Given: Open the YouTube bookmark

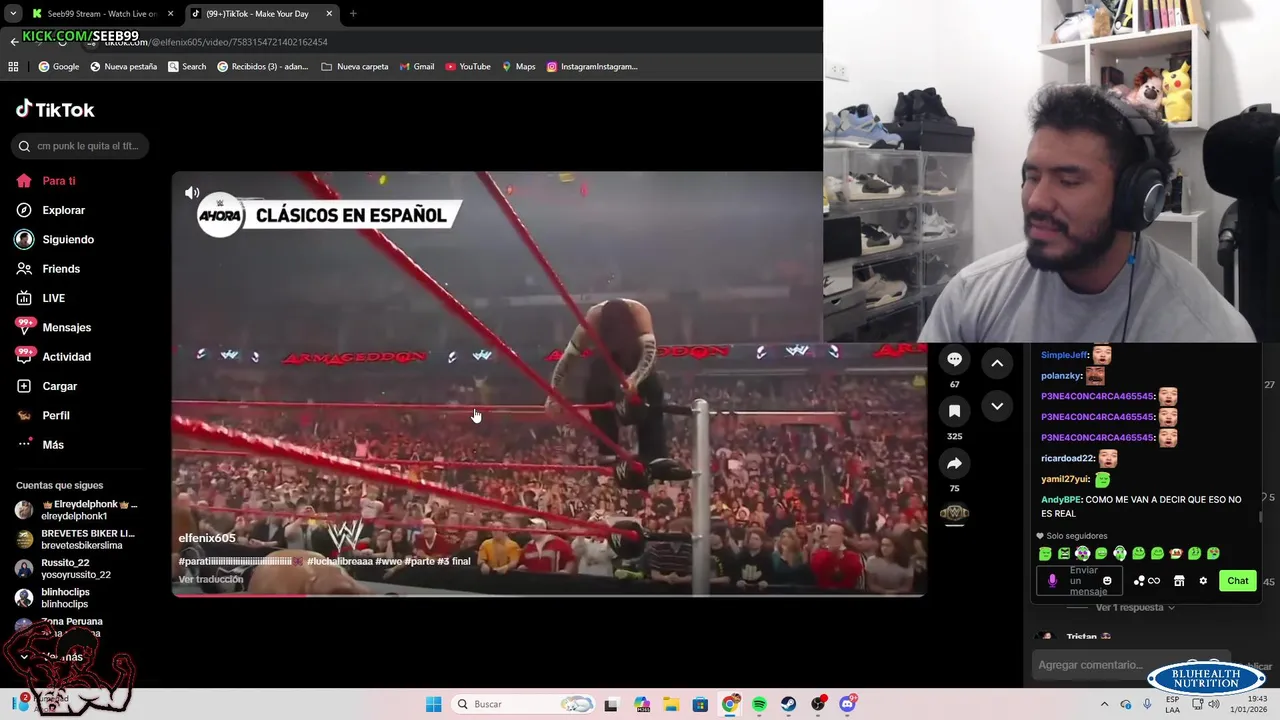Looking at the screenshot, I should 468,66.
